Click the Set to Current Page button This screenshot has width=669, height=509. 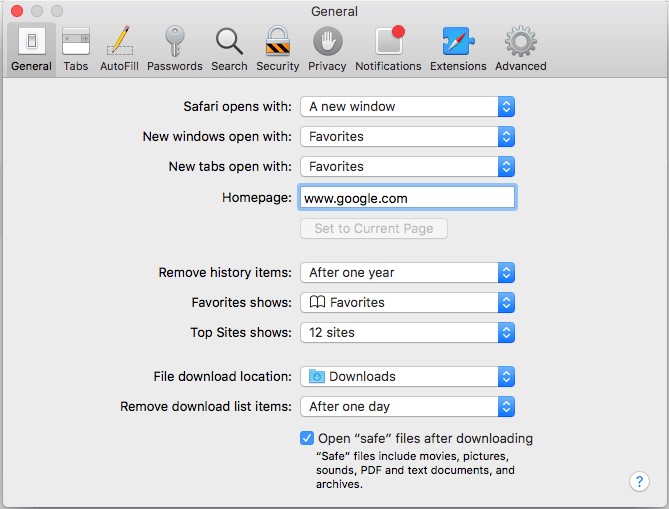pos(374,229)
